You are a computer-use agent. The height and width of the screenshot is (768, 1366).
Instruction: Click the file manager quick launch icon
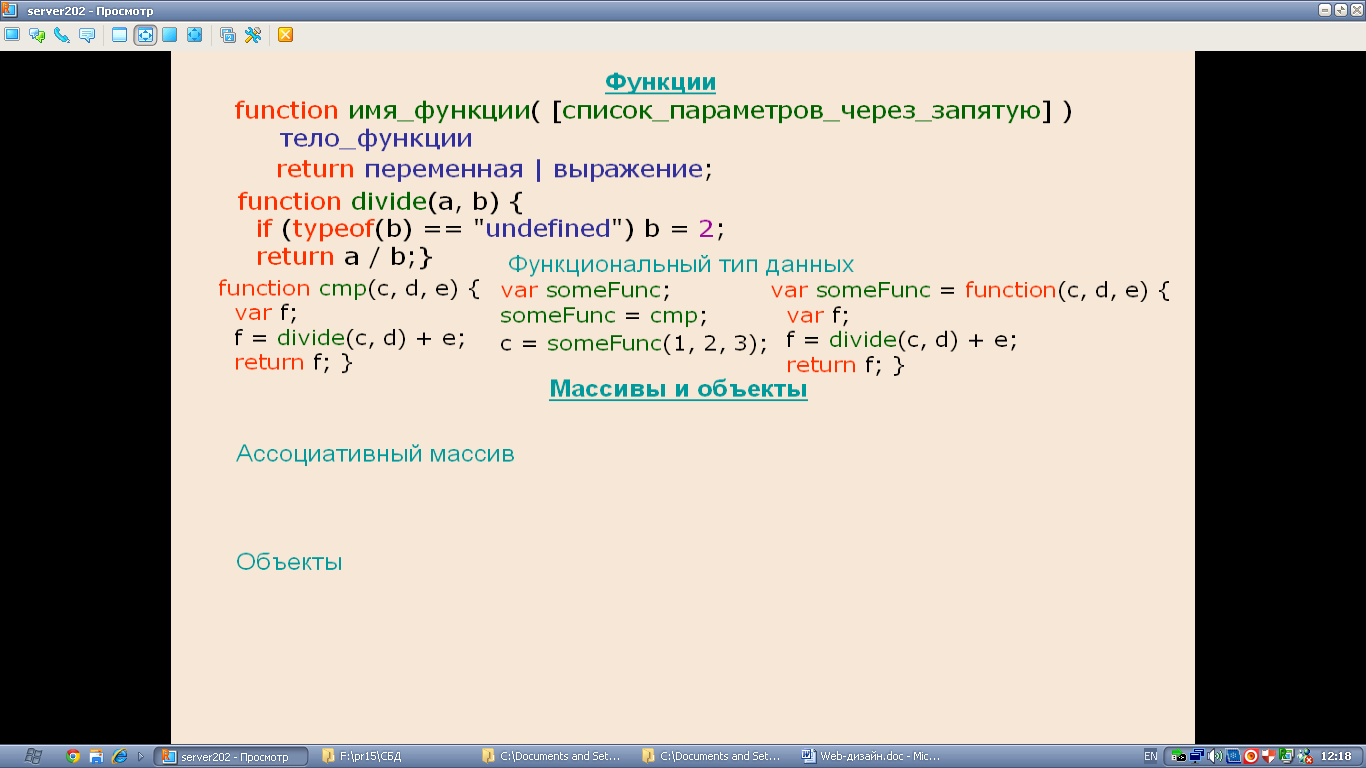tap(96, 756)
